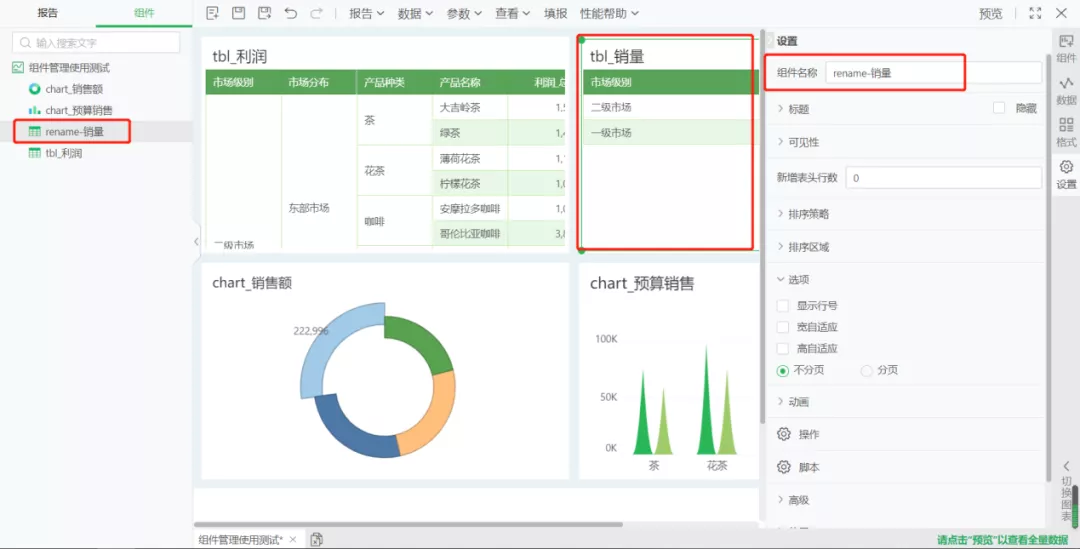Undo the last action

(x=291, y=13)
